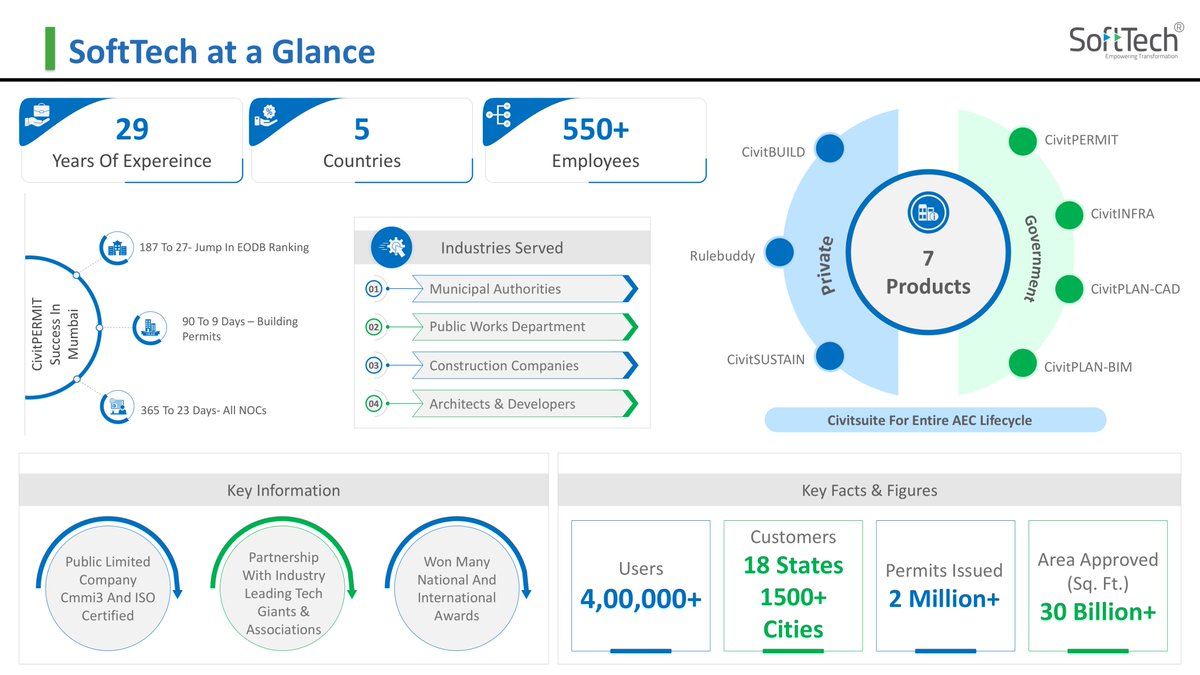Click the Architects & Developers arrow row

(525, 404)
